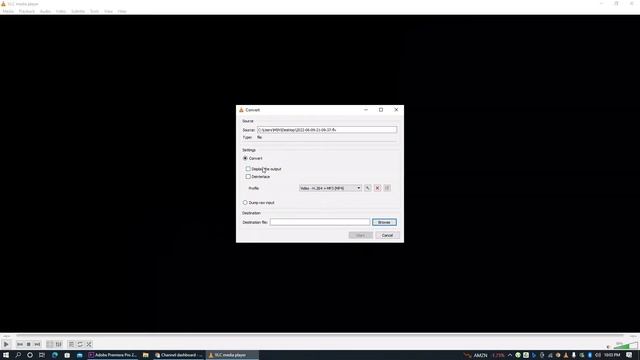
Task: Open the Help menu
Action: click(x=122, y=11)
